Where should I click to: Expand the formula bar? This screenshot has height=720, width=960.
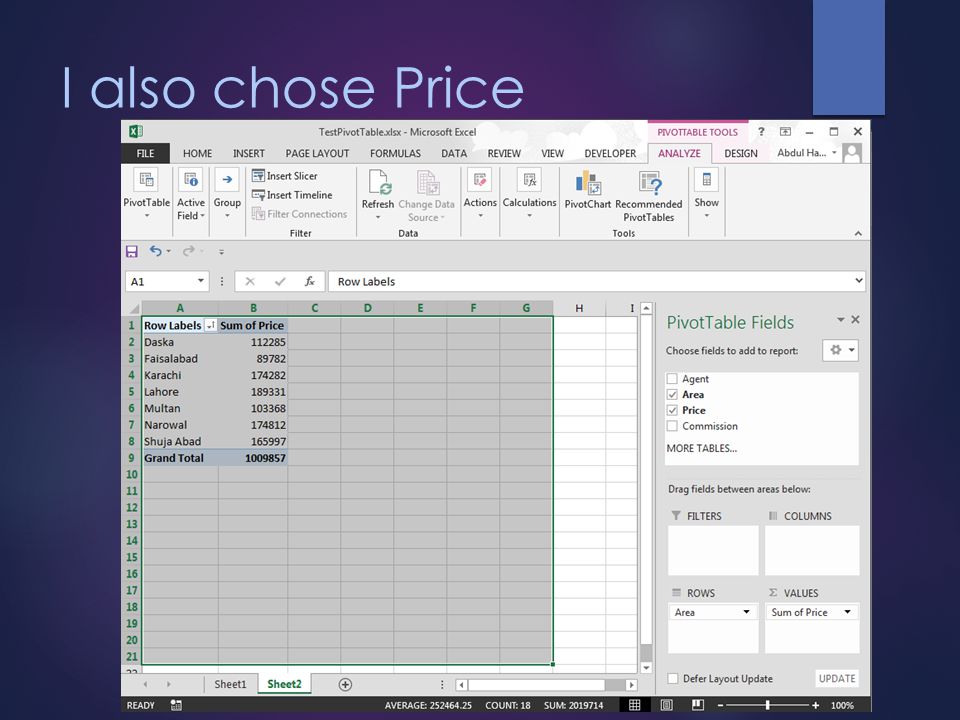click(x=858, y=281)
